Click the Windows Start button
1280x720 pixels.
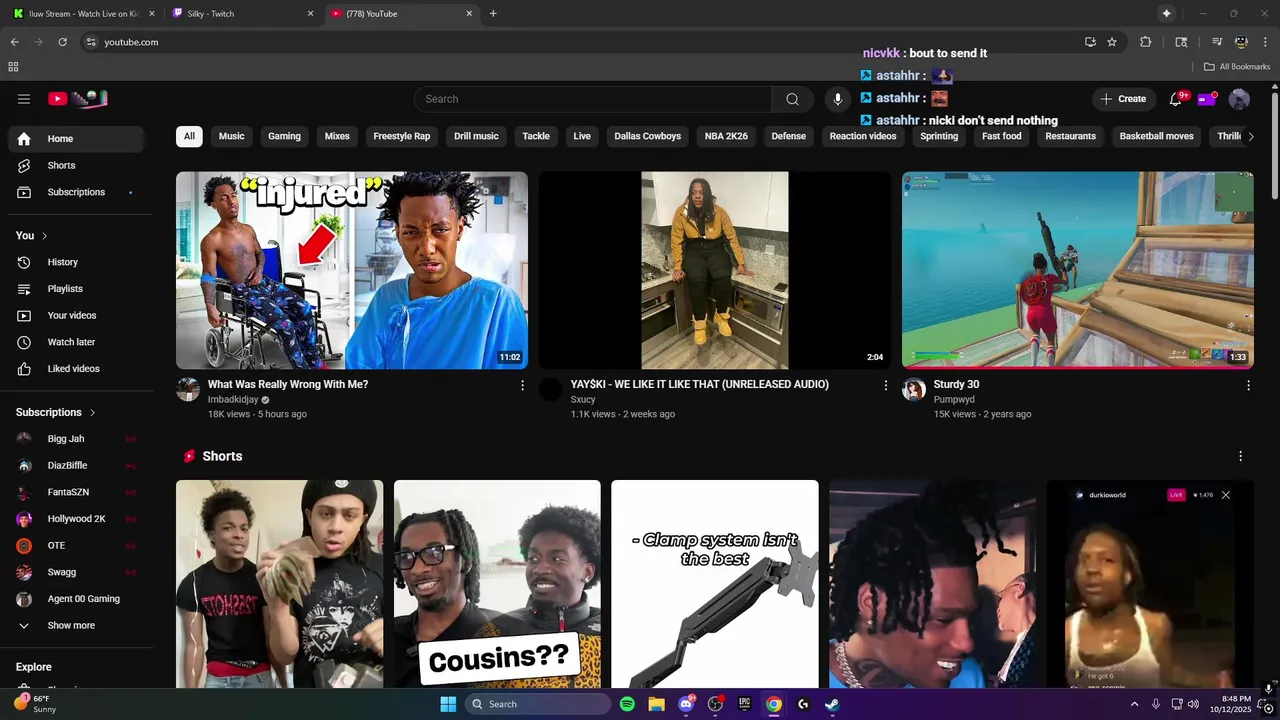coord(448,704)
